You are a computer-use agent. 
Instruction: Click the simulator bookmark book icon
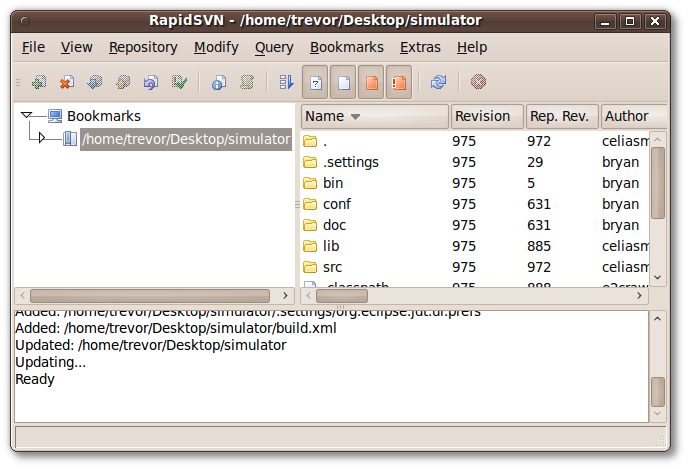pyautogui.click(x=70, y=139)
